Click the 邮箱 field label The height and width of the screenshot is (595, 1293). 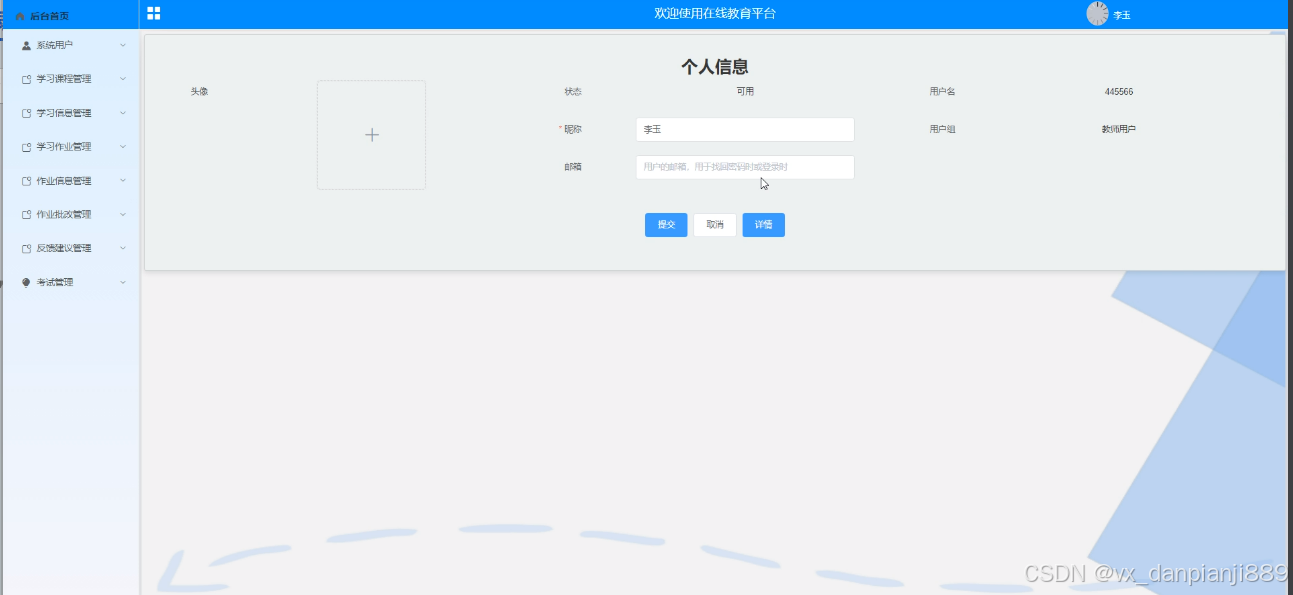click(573, 167)
